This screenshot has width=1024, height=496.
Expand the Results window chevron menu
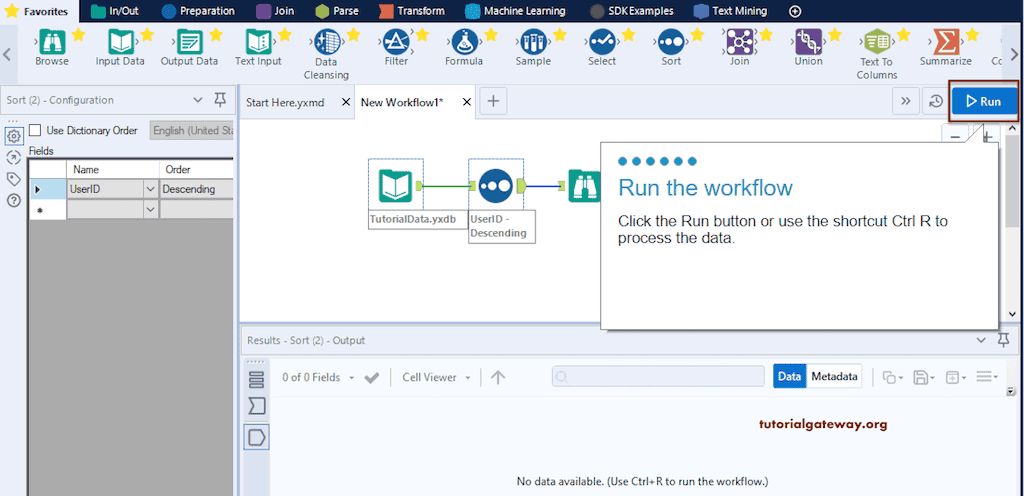point(981,340)
